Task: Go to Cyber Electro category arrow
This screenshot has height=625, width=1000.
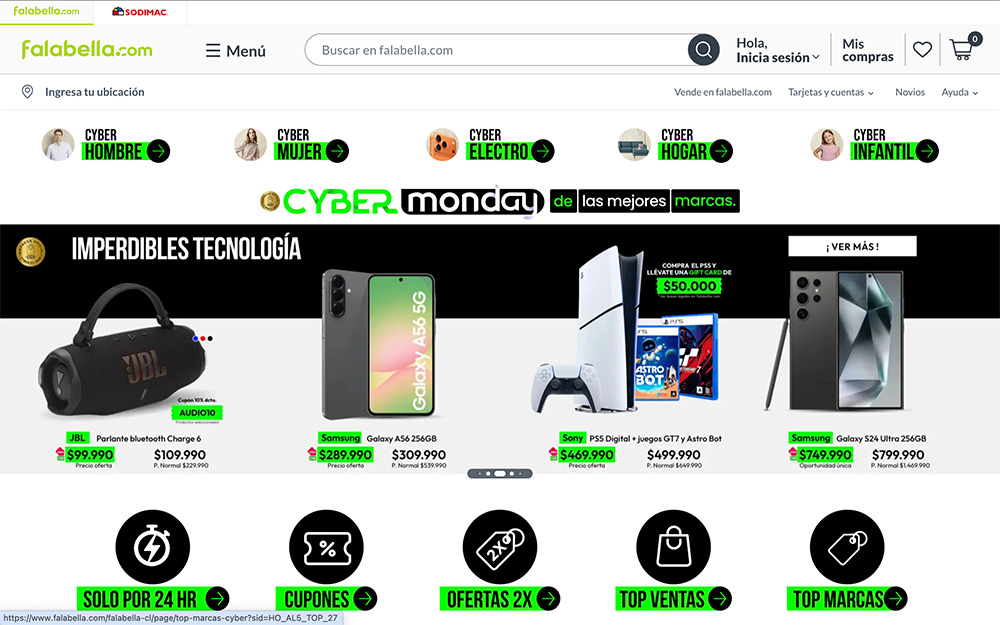Action: pyautogui.click(x=543, y=151)
